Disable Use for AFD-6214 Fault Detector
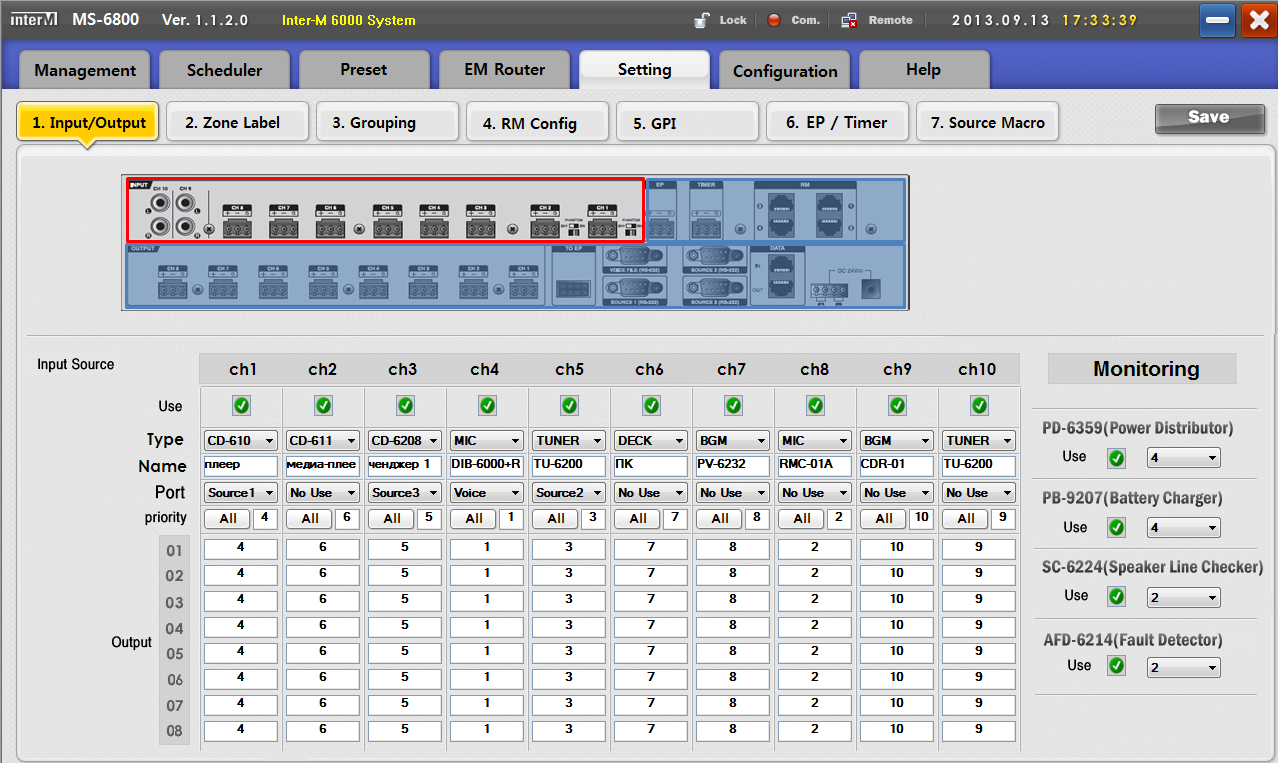1278x763 pixels. 1117,666
